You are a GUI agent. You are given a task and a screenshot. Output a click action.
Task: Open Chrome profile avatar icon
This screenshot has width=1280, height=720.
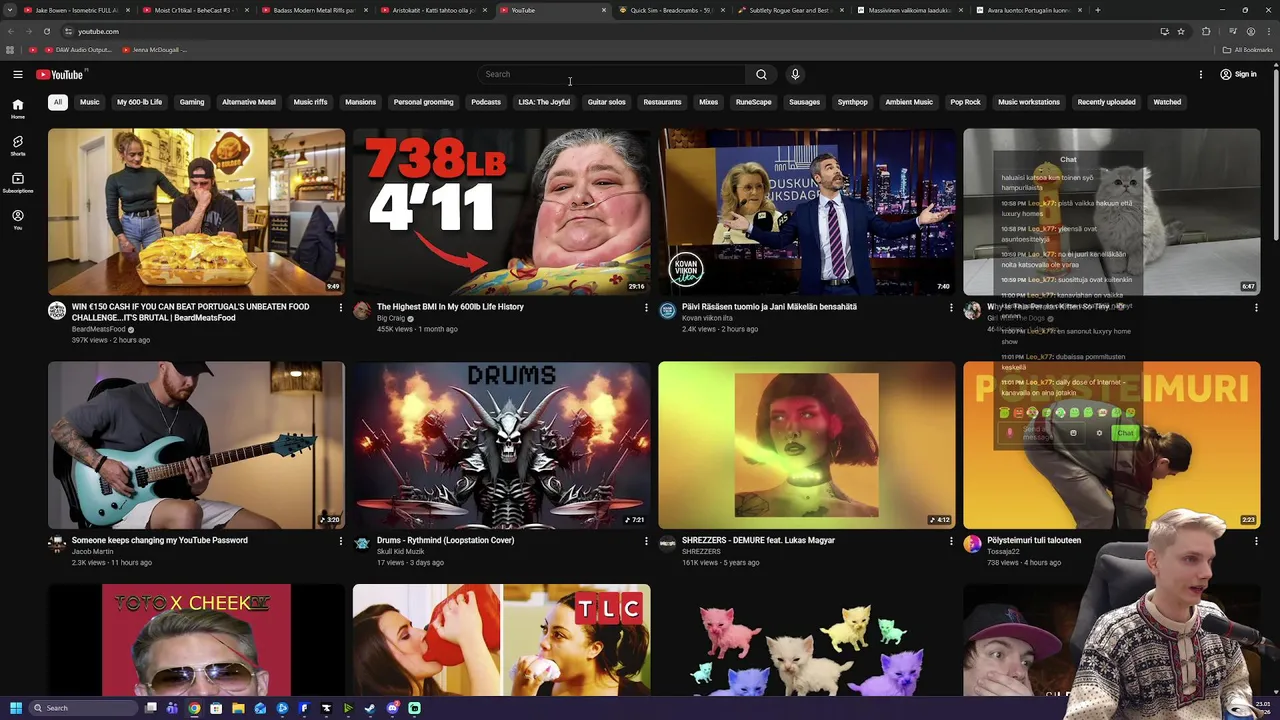1250,31
